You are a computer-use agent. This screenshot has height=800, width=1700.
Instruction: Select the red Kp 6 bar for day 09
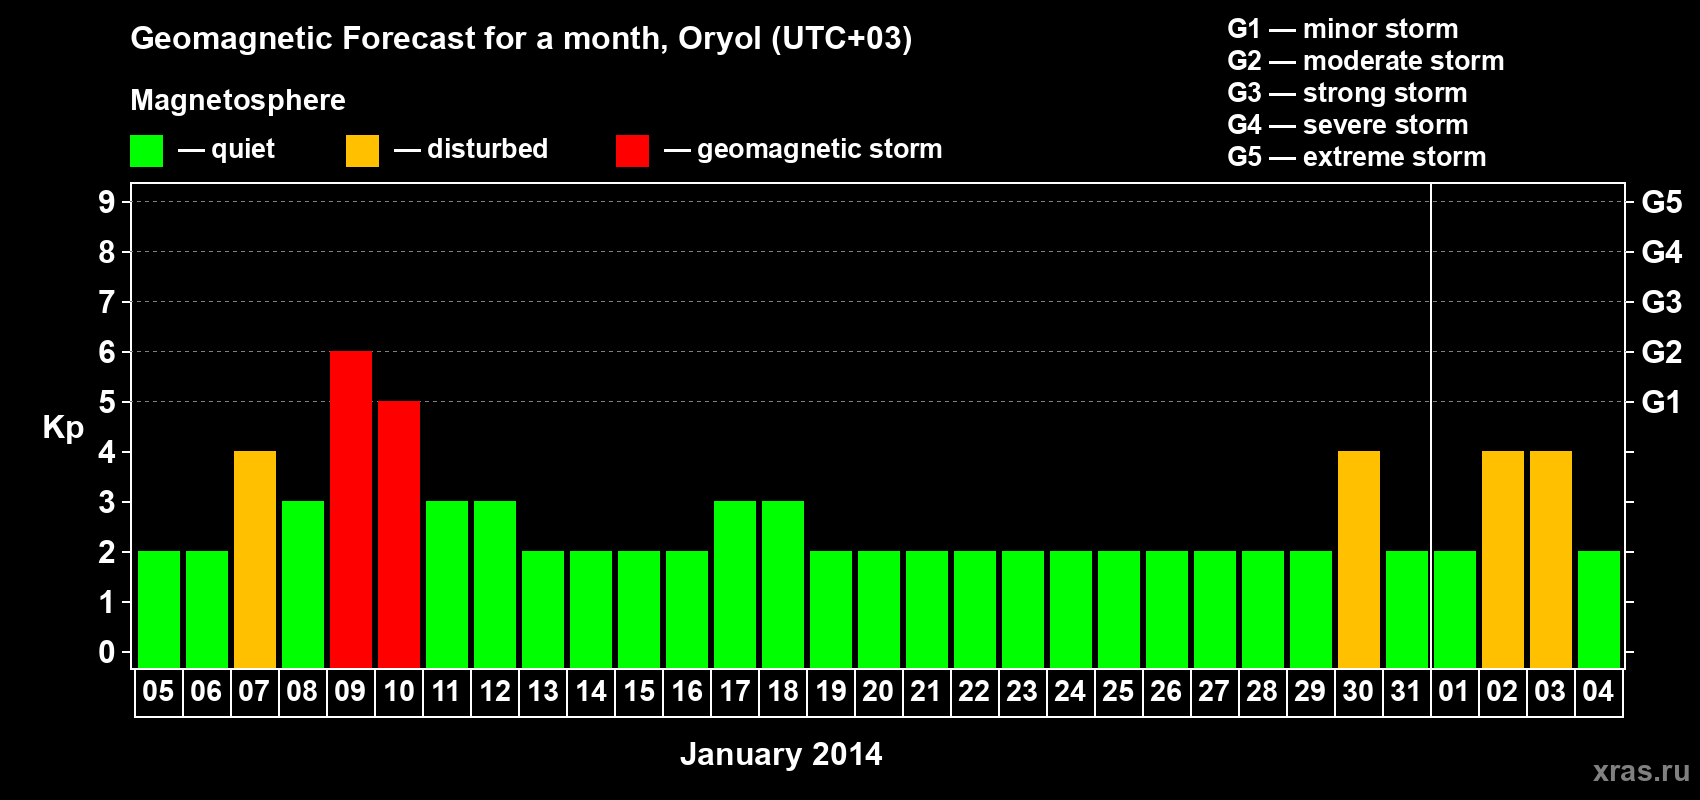(351, 509)
